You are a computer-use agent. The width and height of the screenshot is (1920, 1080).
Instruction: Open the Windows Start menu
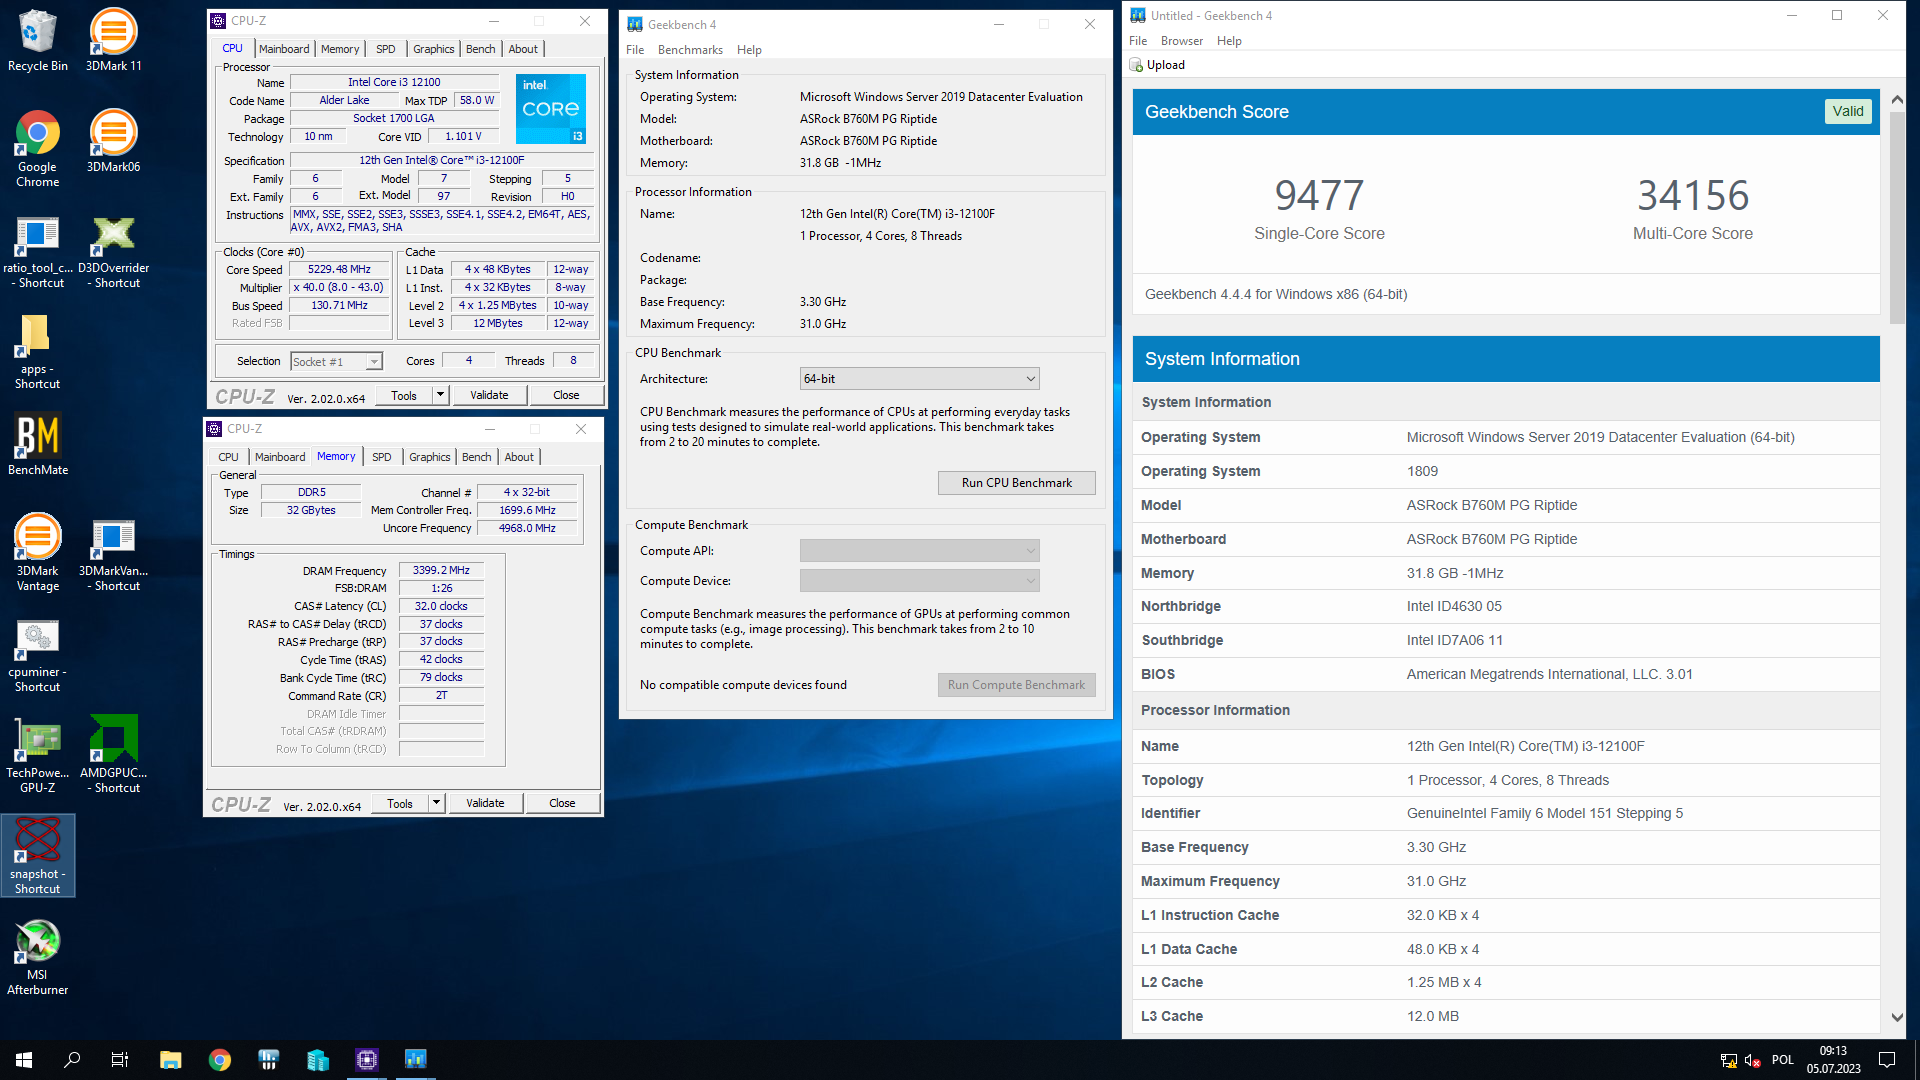[x=24, y=1060]
